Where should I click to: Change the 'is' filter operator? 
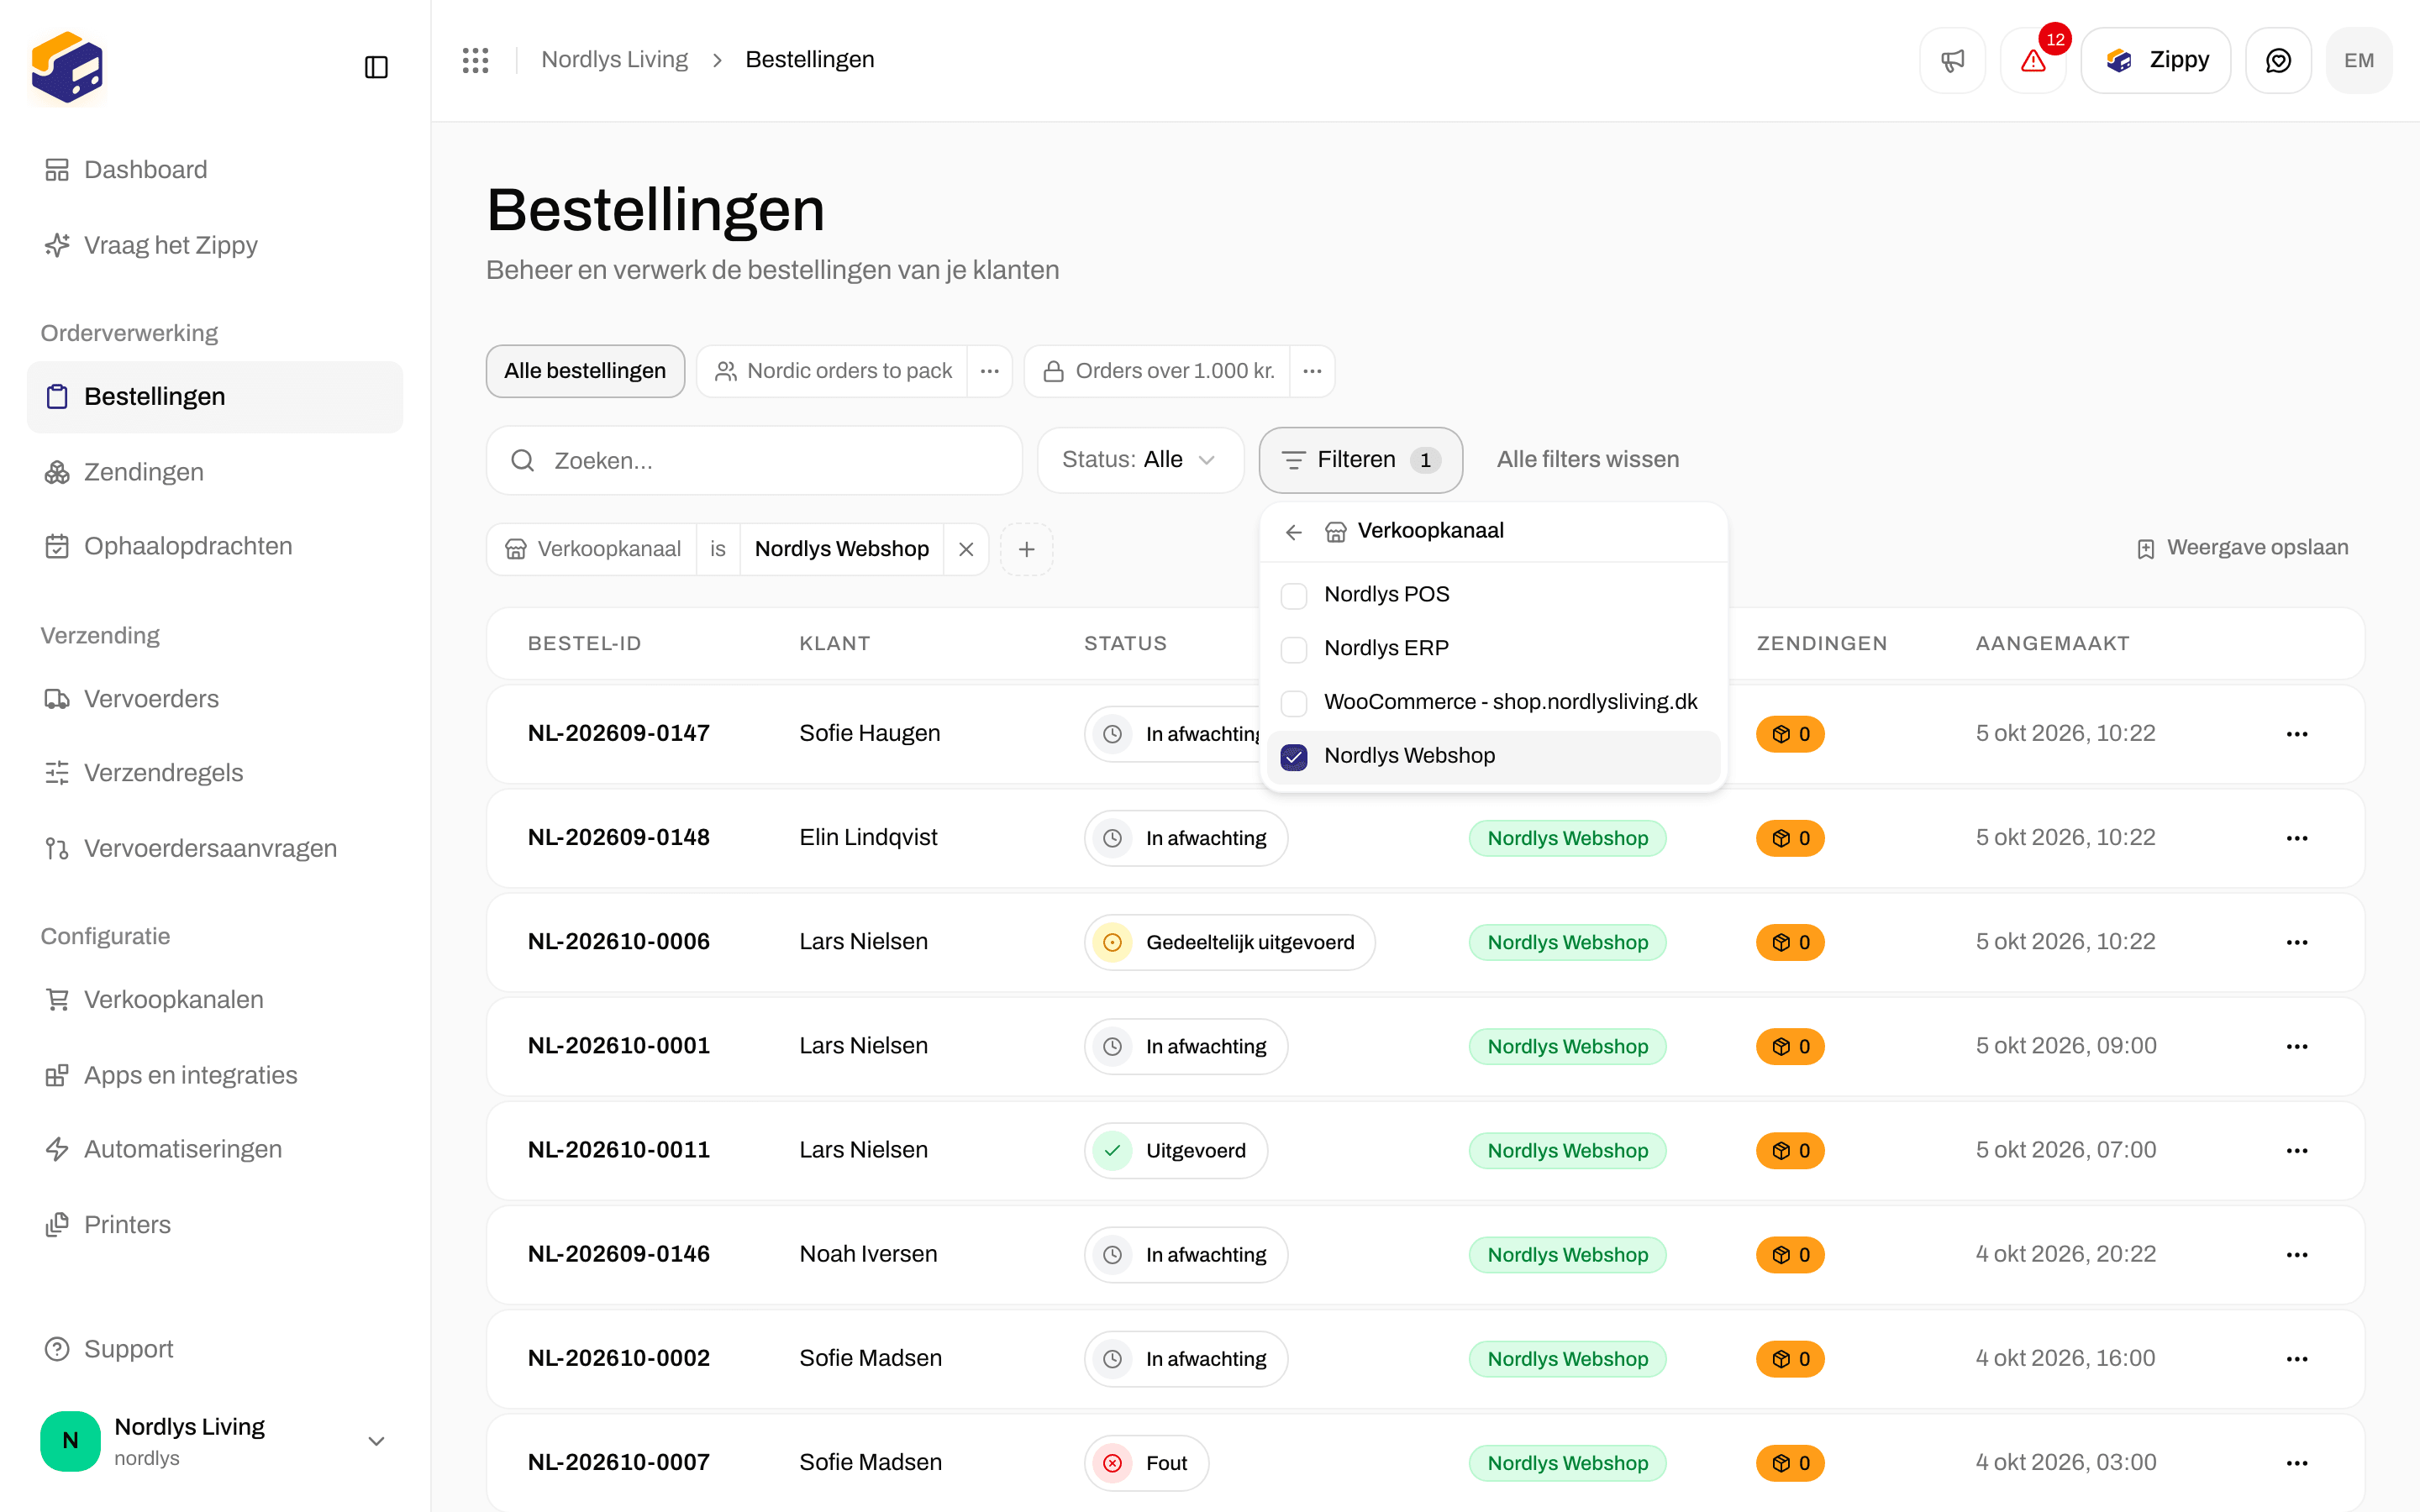tap(718, 549)
